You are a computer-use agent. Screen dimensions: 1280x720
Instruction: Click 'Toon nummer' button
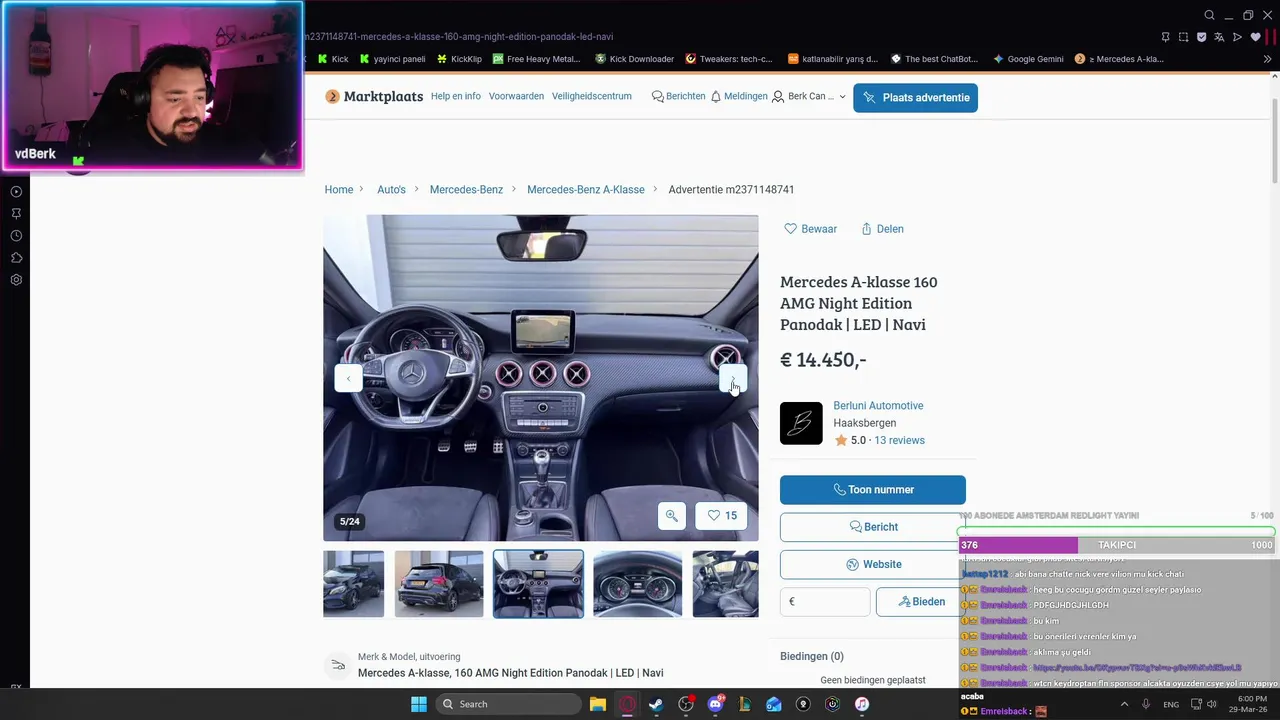click(x=873, y=490)
